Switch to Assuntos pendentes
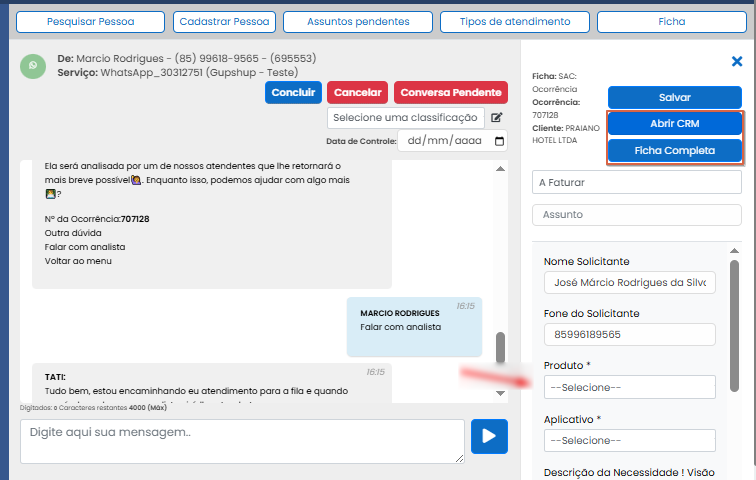 [x=358, y=21]
